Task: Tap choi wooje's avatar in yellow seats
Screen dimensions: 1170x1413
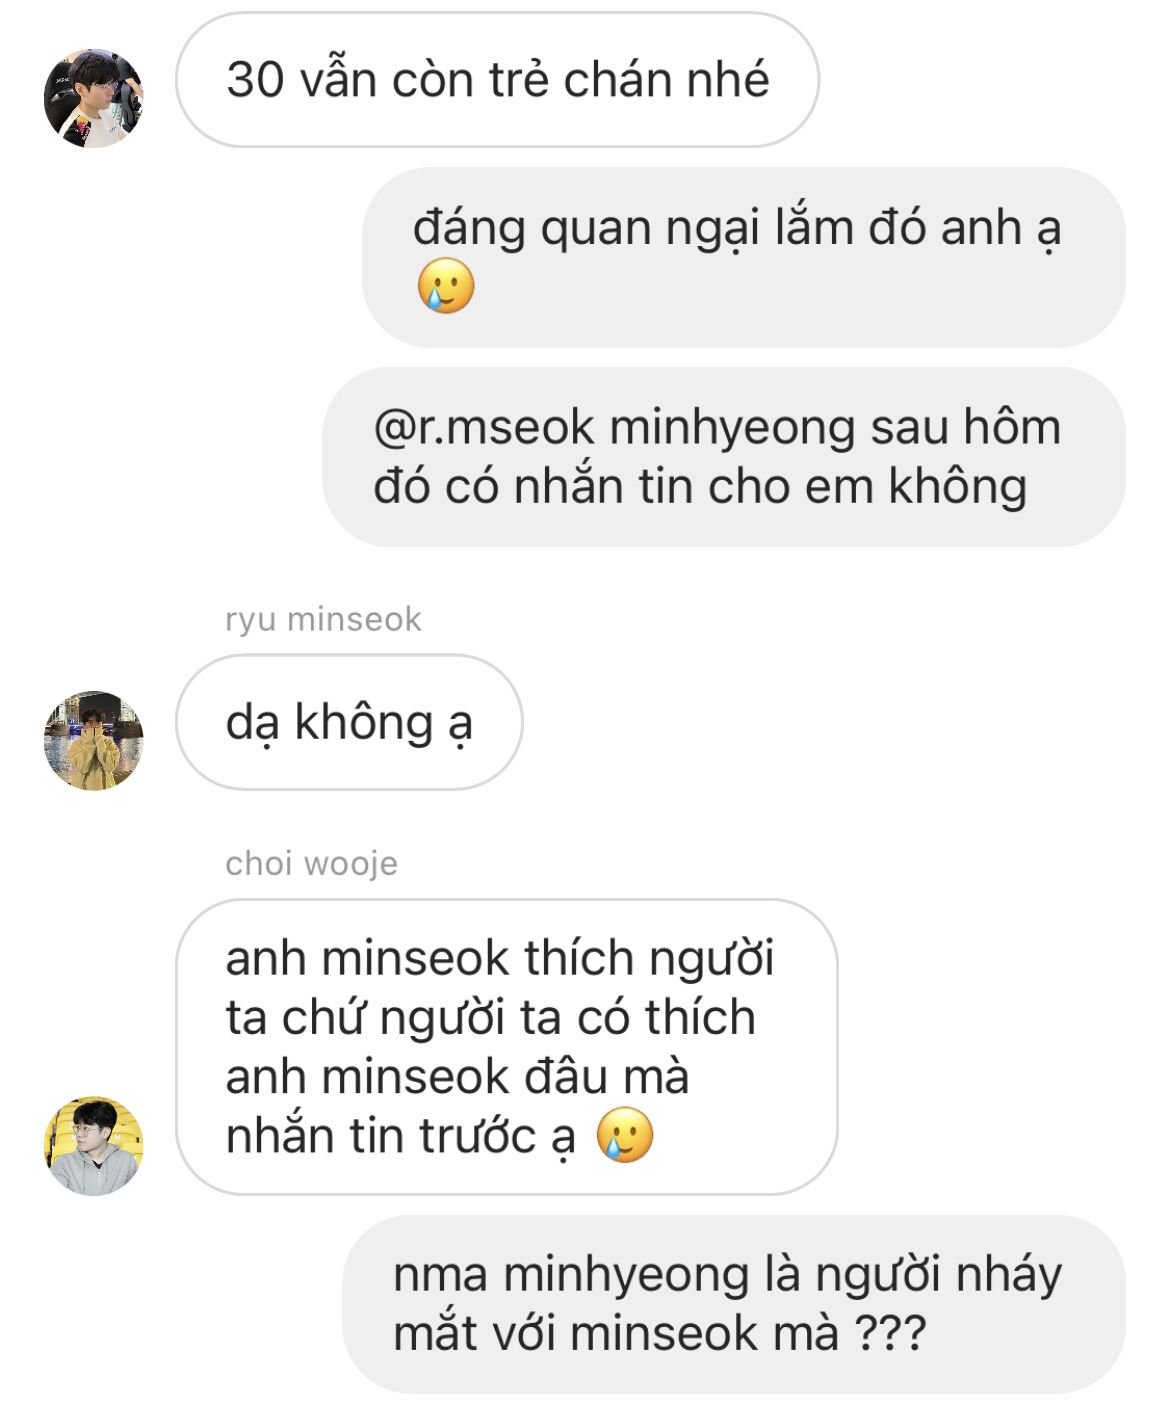Action: pyautogui.click(x=94, y=1146)
